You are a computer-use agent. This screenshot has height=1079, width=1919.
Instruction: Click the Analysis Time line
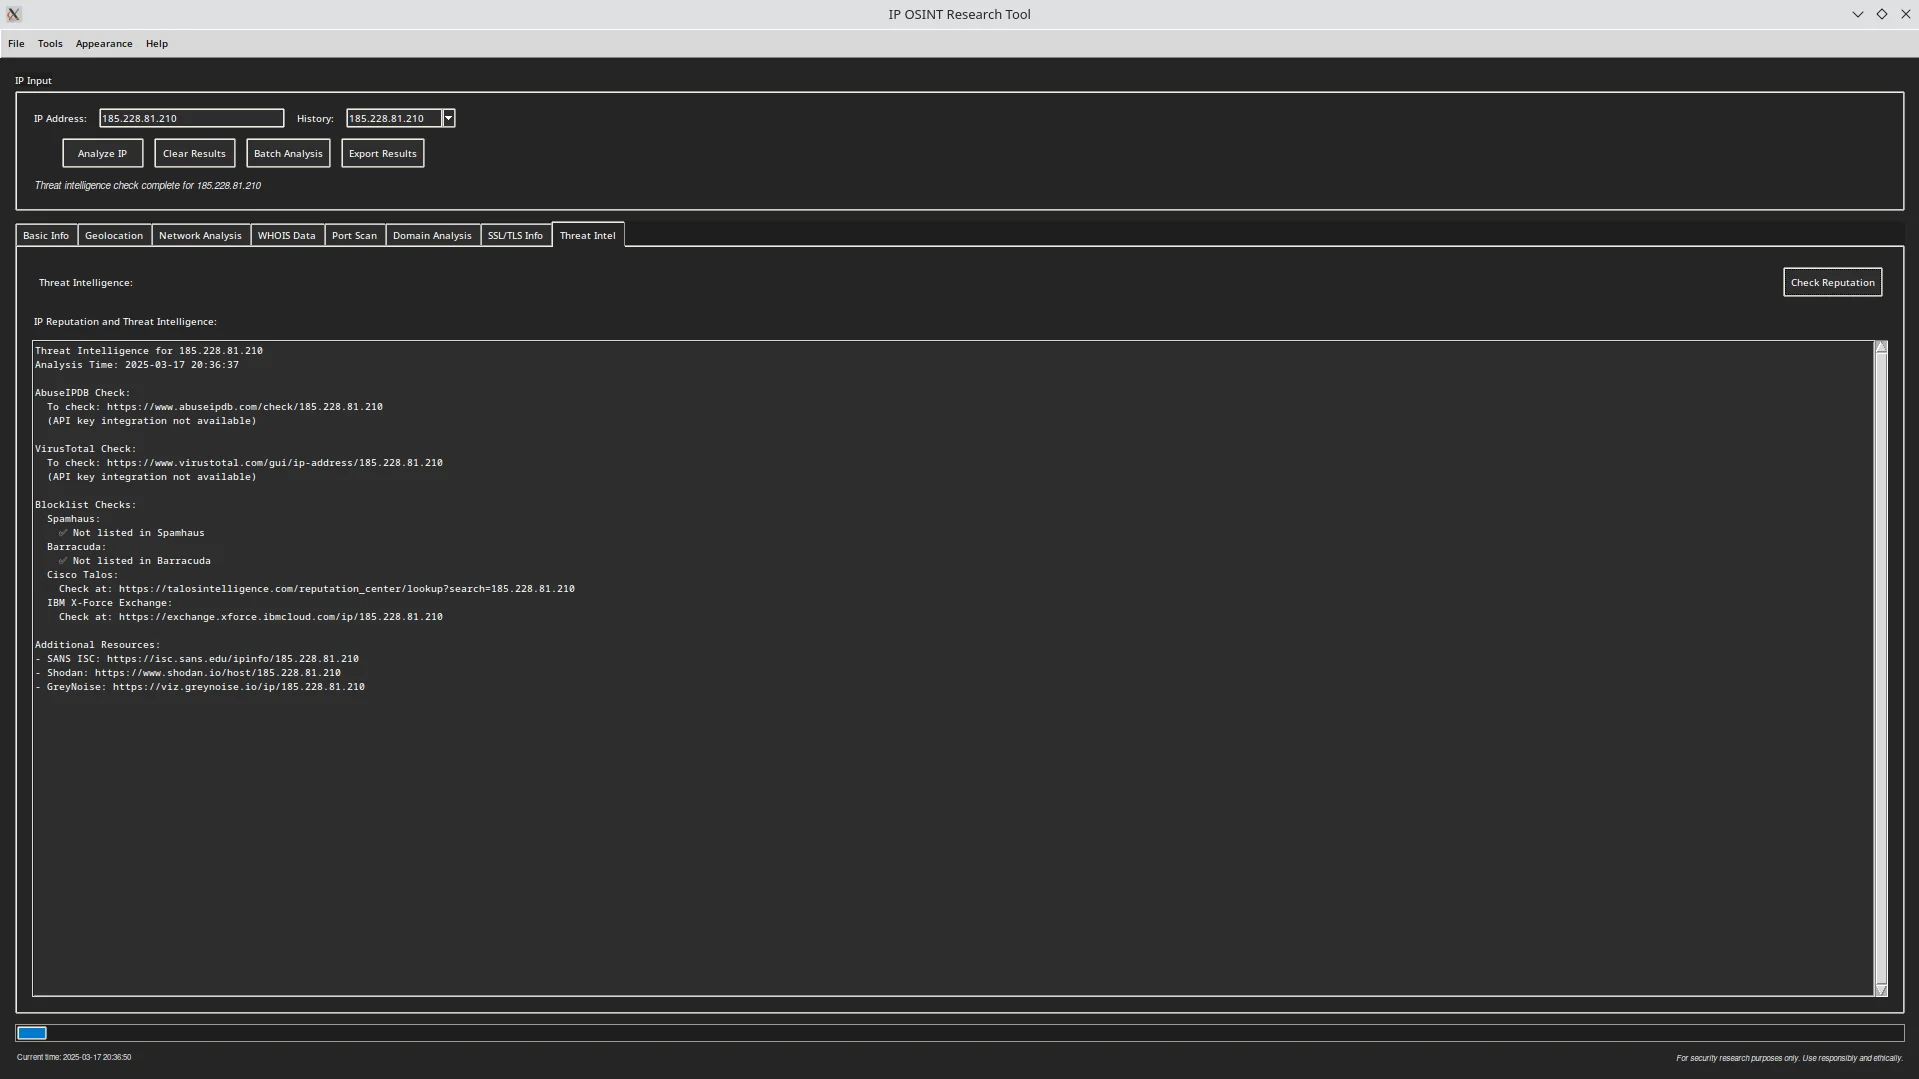point(137,365)
